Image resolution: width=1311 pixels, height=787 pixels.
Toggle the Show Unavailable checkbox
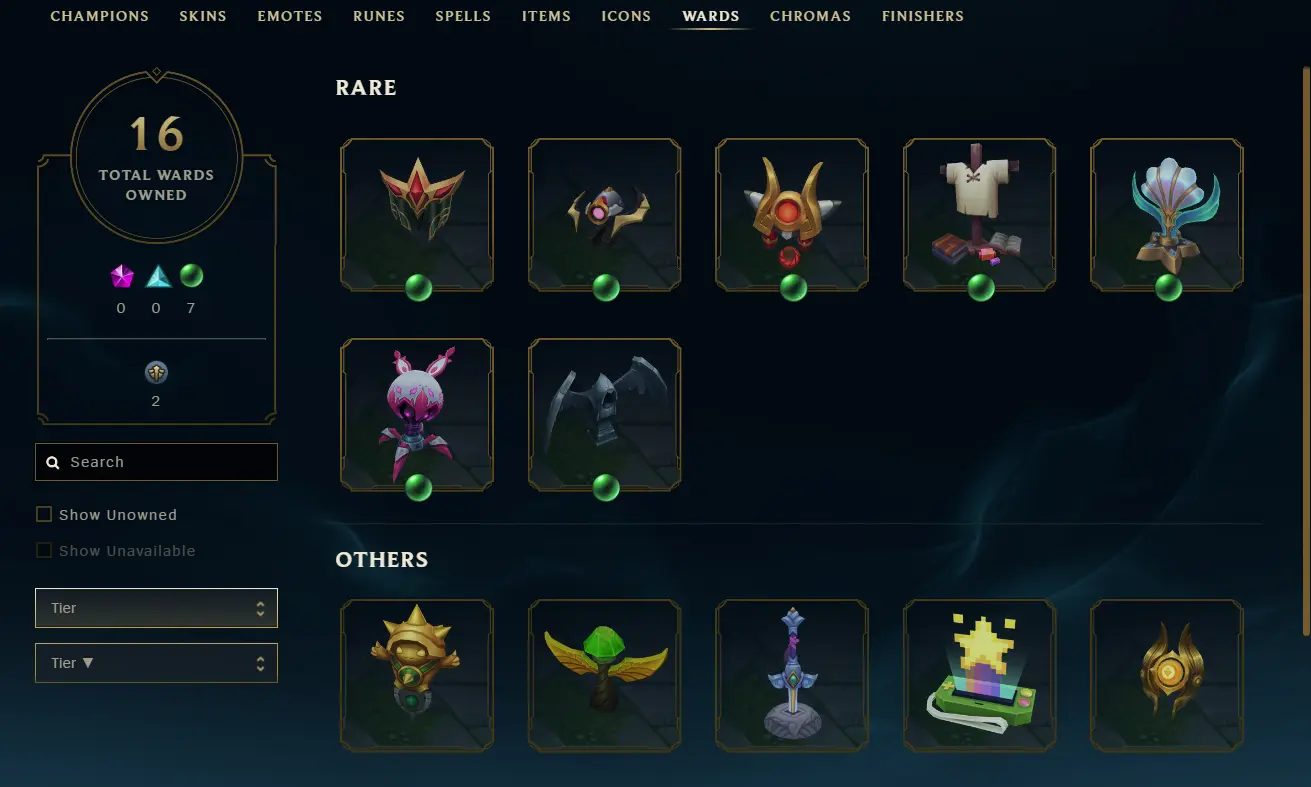(44, 550)
